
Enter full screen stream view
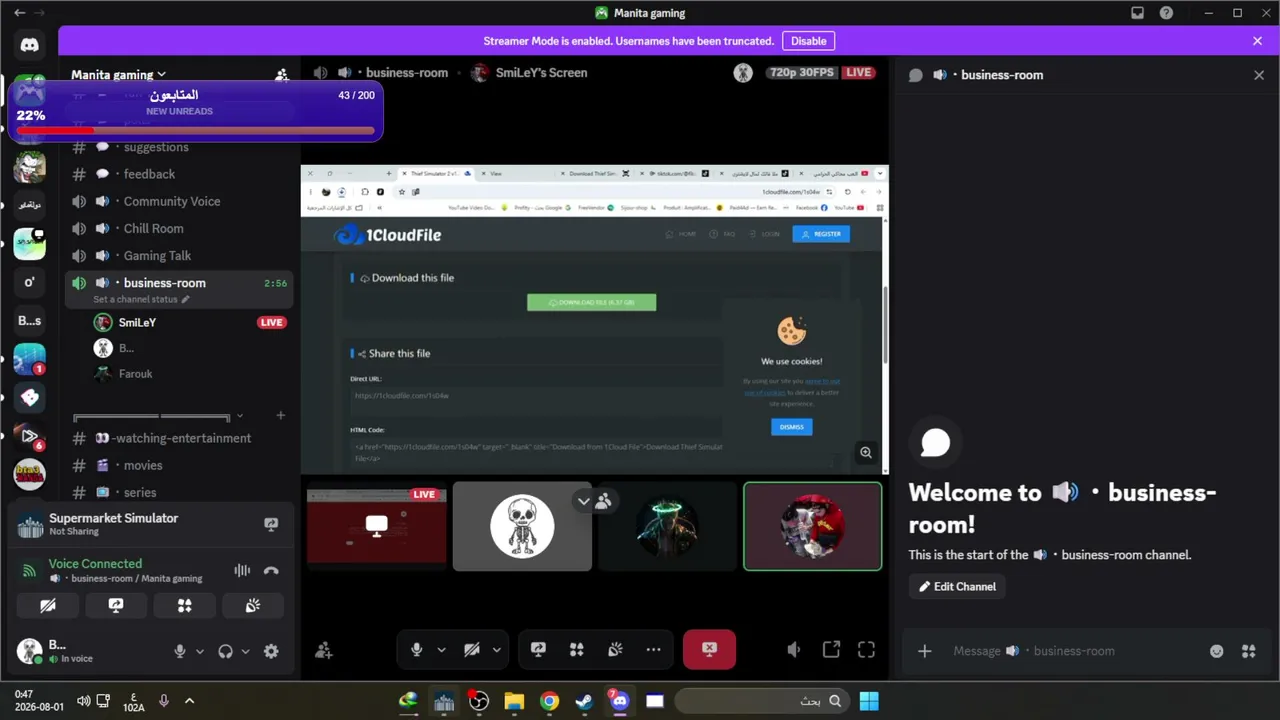866,650
